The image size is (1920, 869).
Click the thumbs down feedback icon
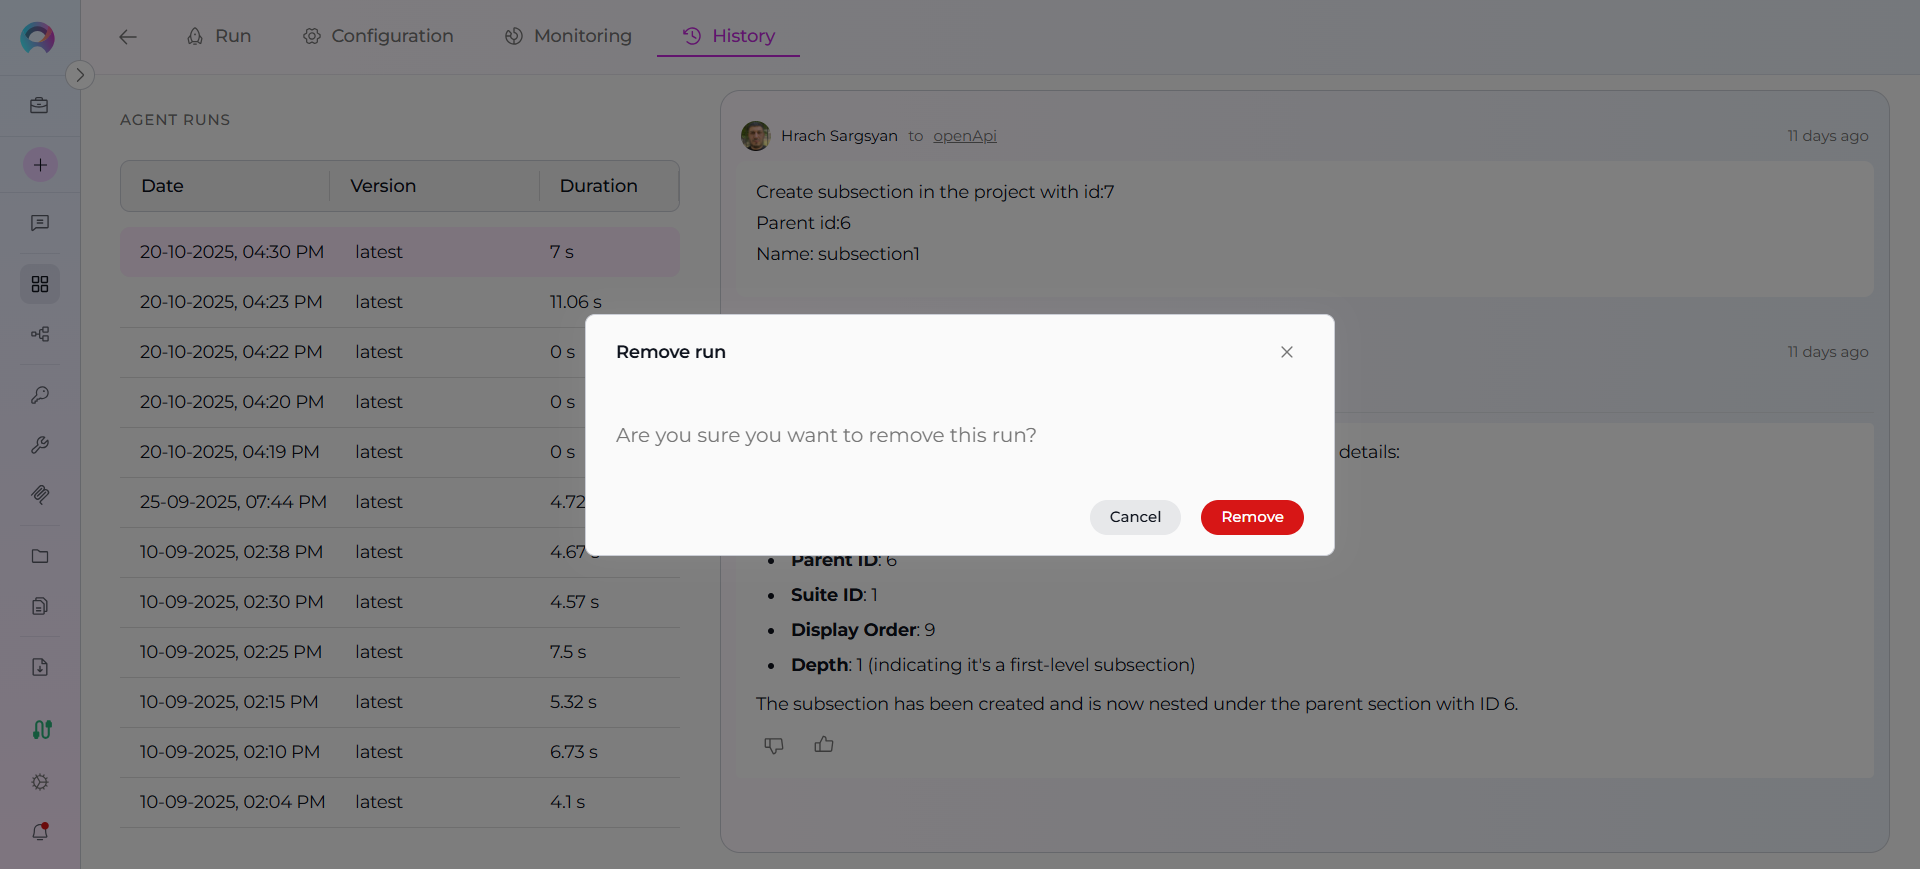coord(774,745)
